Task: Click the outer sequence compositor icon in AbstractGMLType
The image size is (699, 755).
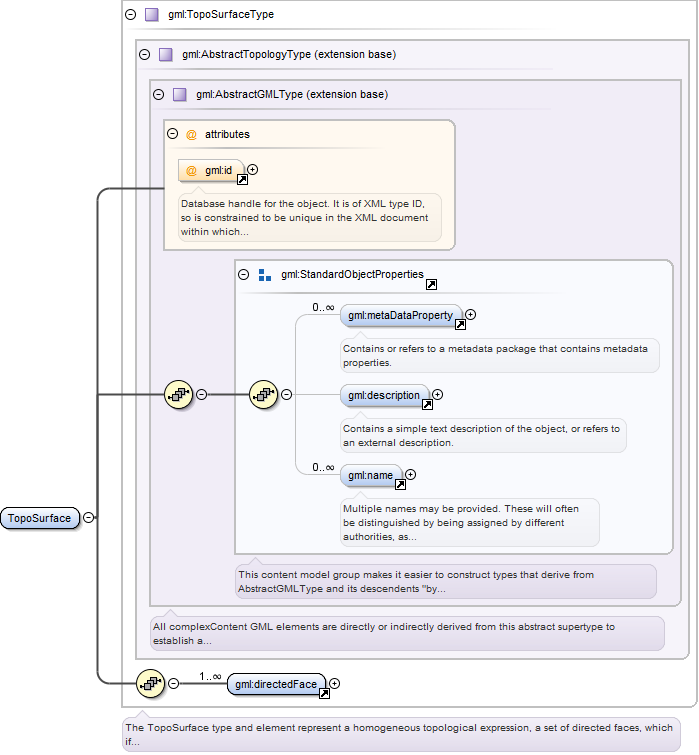Action: (179, 394)
